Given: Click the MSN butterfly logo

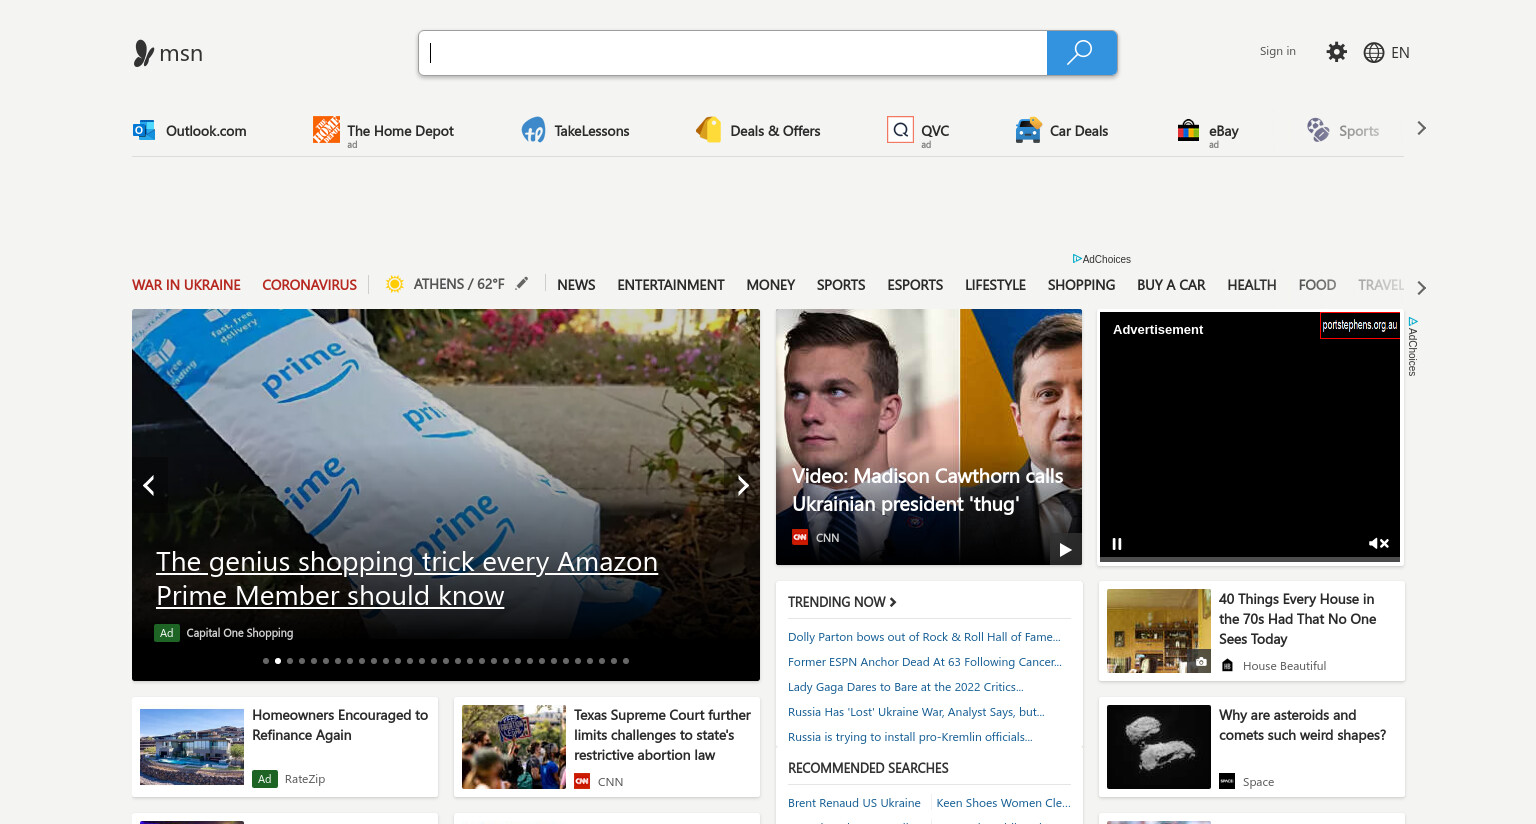Looking at the screenshot, I should coord(144,53).
